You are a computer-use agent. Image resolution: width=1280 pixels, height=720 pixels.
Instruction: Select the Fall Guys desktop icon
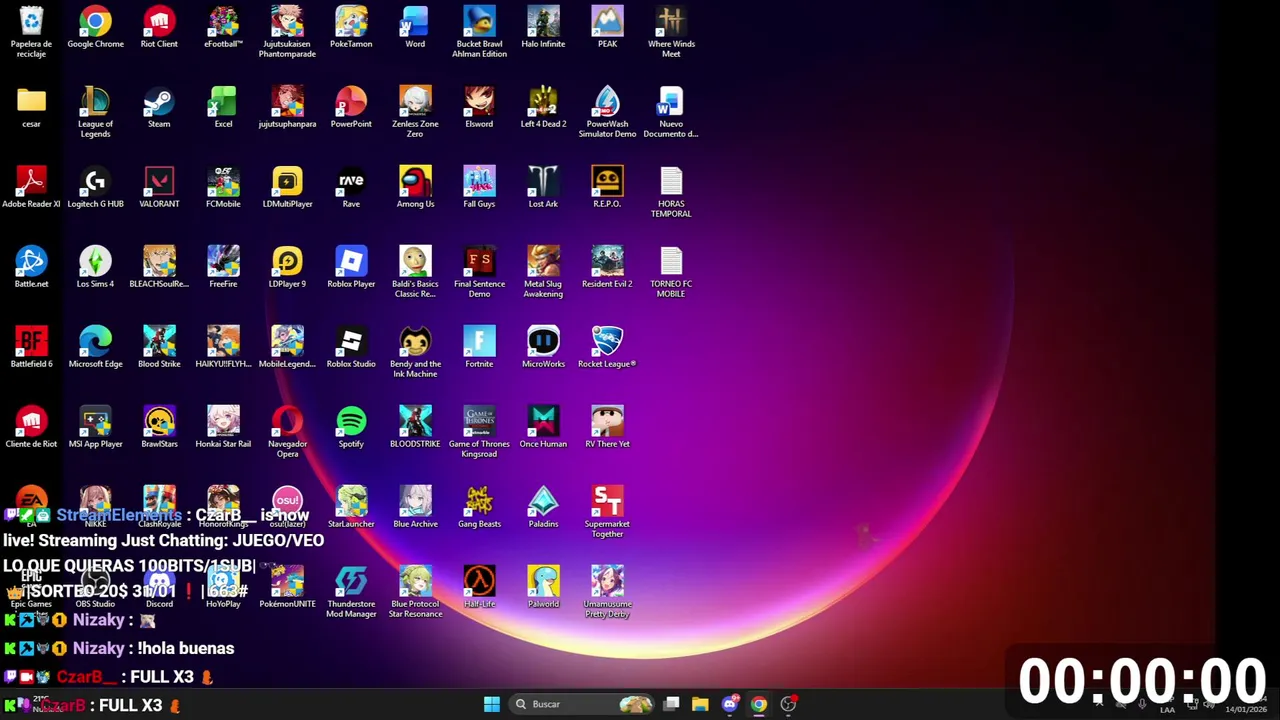479,187
